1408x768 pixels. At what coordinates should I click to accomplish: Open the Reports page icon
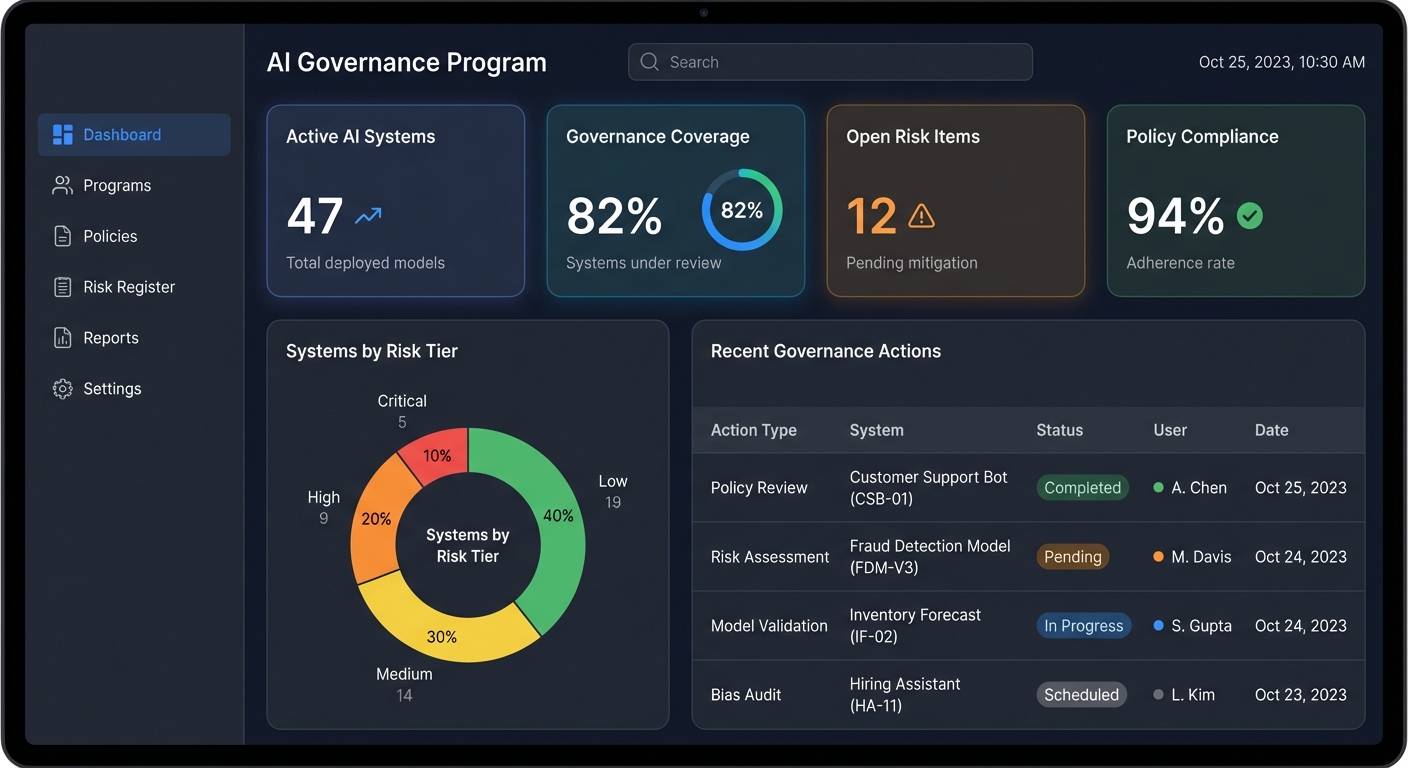coord(61,337)
